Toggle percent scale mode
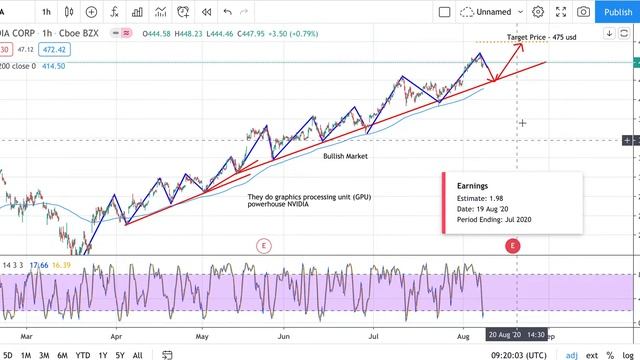Screen dimensions: 640x360 (x=610, y=356)
